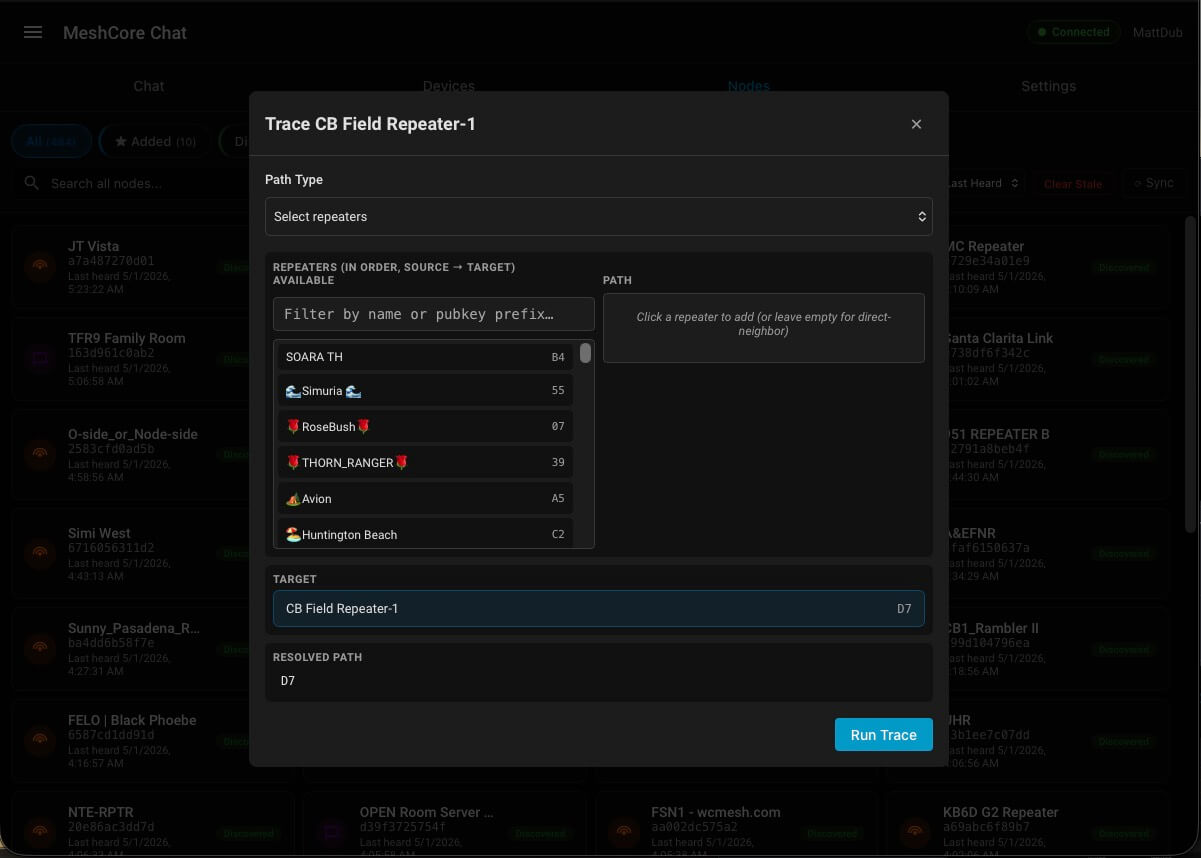Open the Santa Clarita Link node card
Image resolution: width=1201 pixels, height=858 pixels.
point(1057,359)
